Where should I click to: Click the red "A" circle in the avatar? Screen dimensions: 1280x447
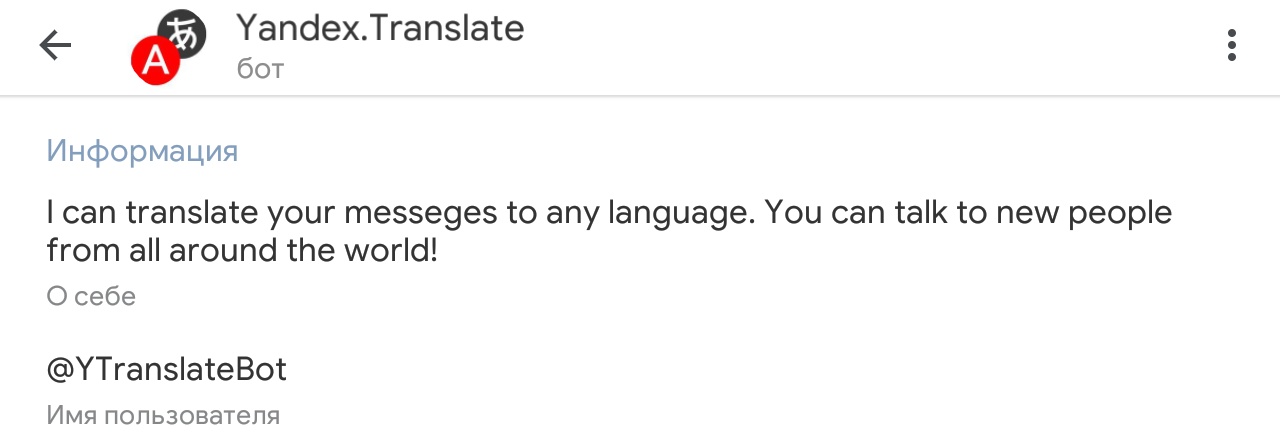(x=155, y=61)
